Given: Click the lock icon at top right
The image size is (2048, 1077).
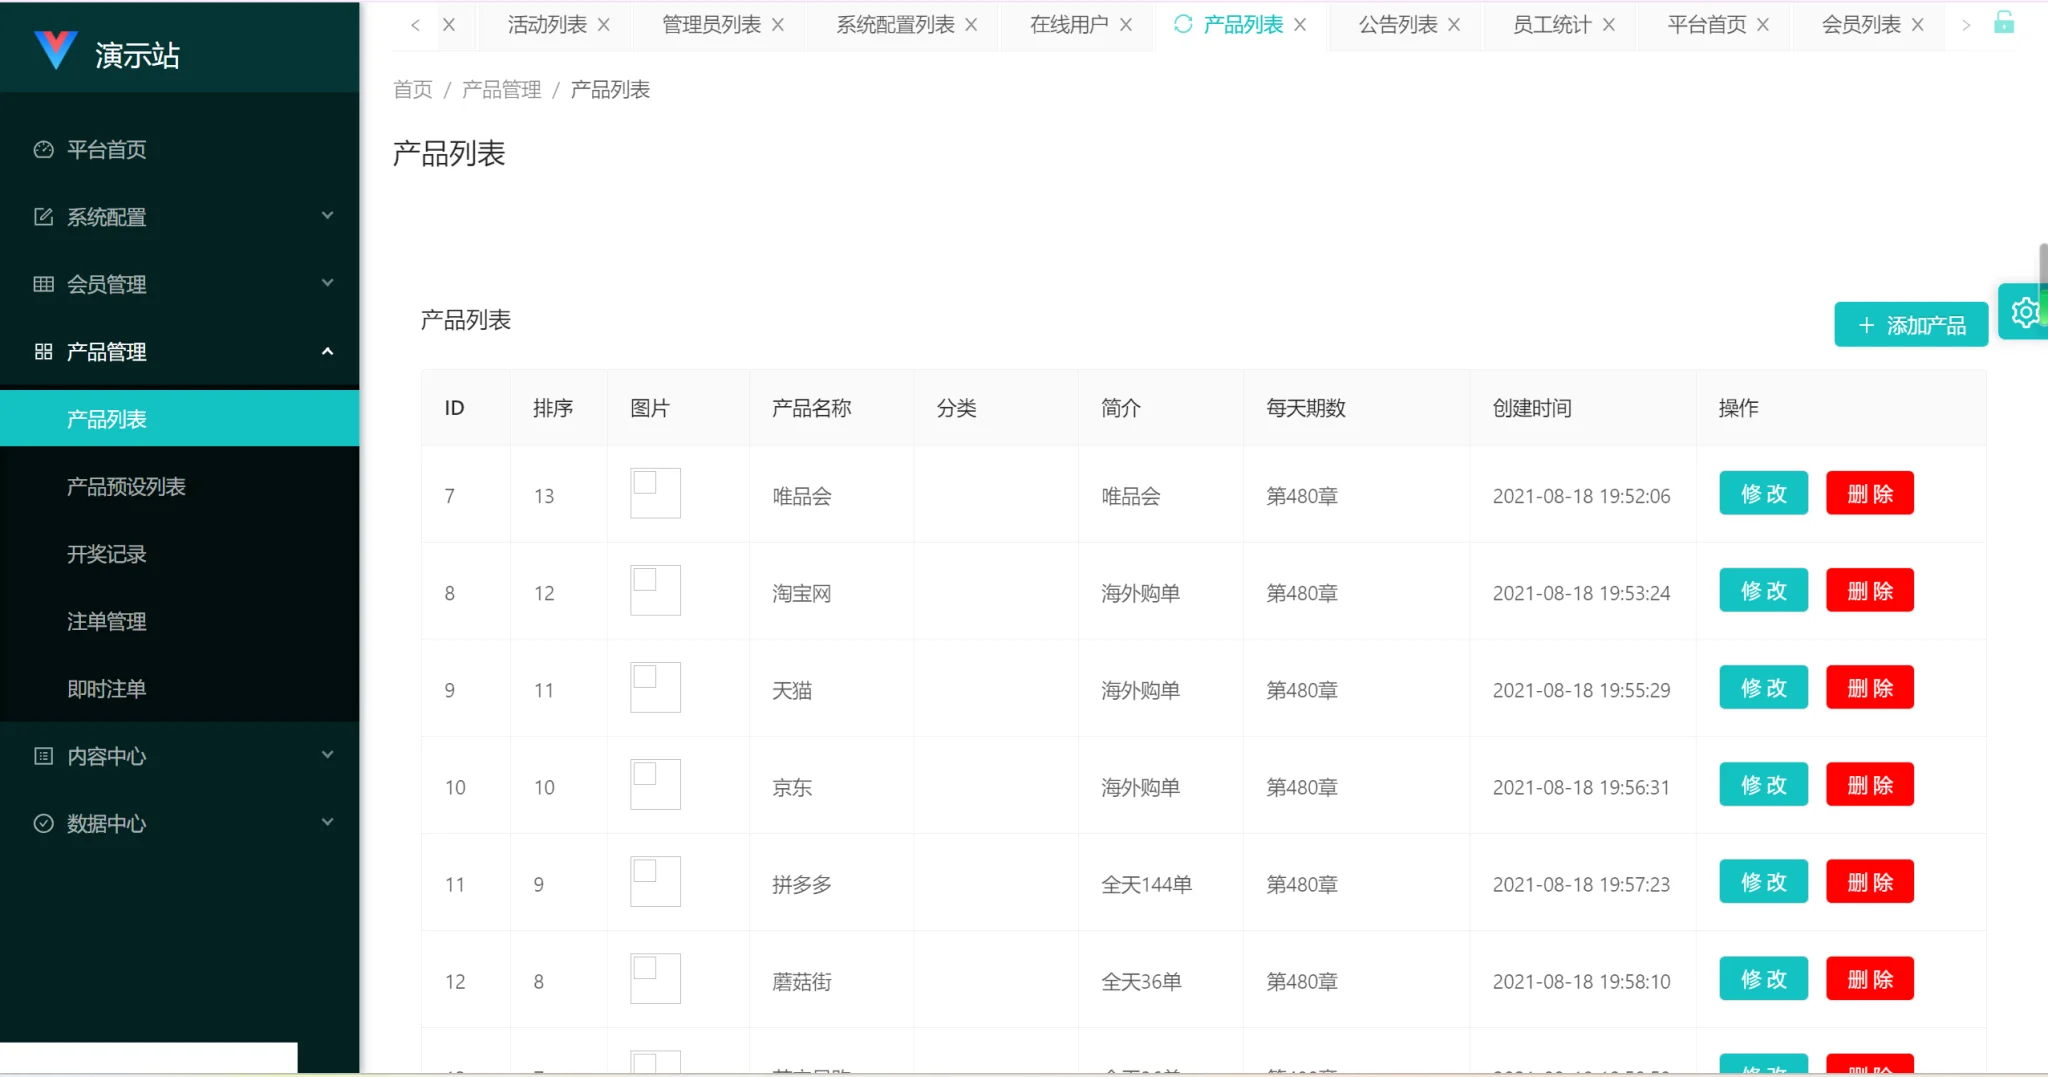Looking at the screenshot, I should [2007, 23].
